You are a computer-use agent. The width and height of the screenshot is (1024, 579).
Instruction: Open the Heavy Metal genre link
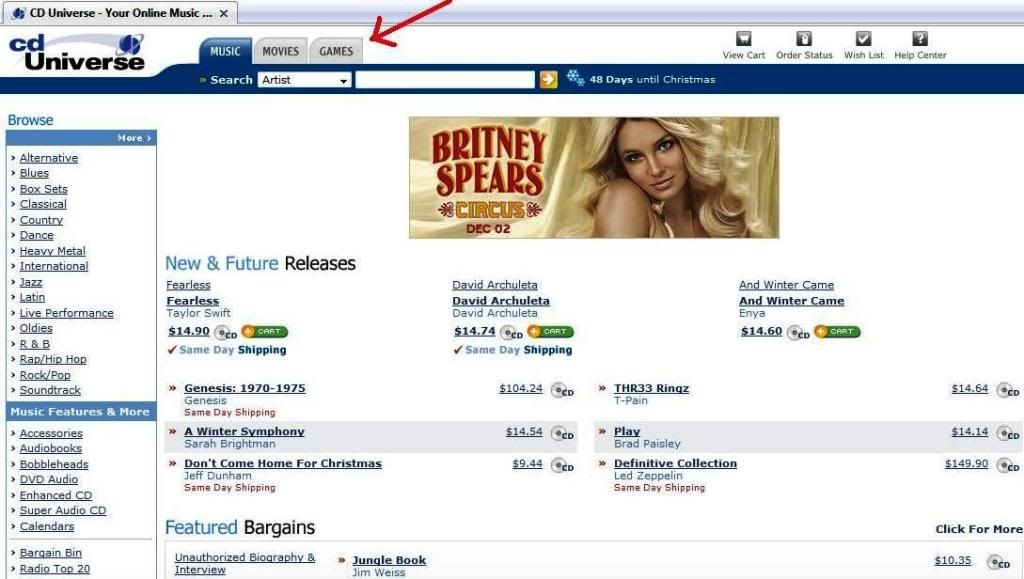click(52, 251)
